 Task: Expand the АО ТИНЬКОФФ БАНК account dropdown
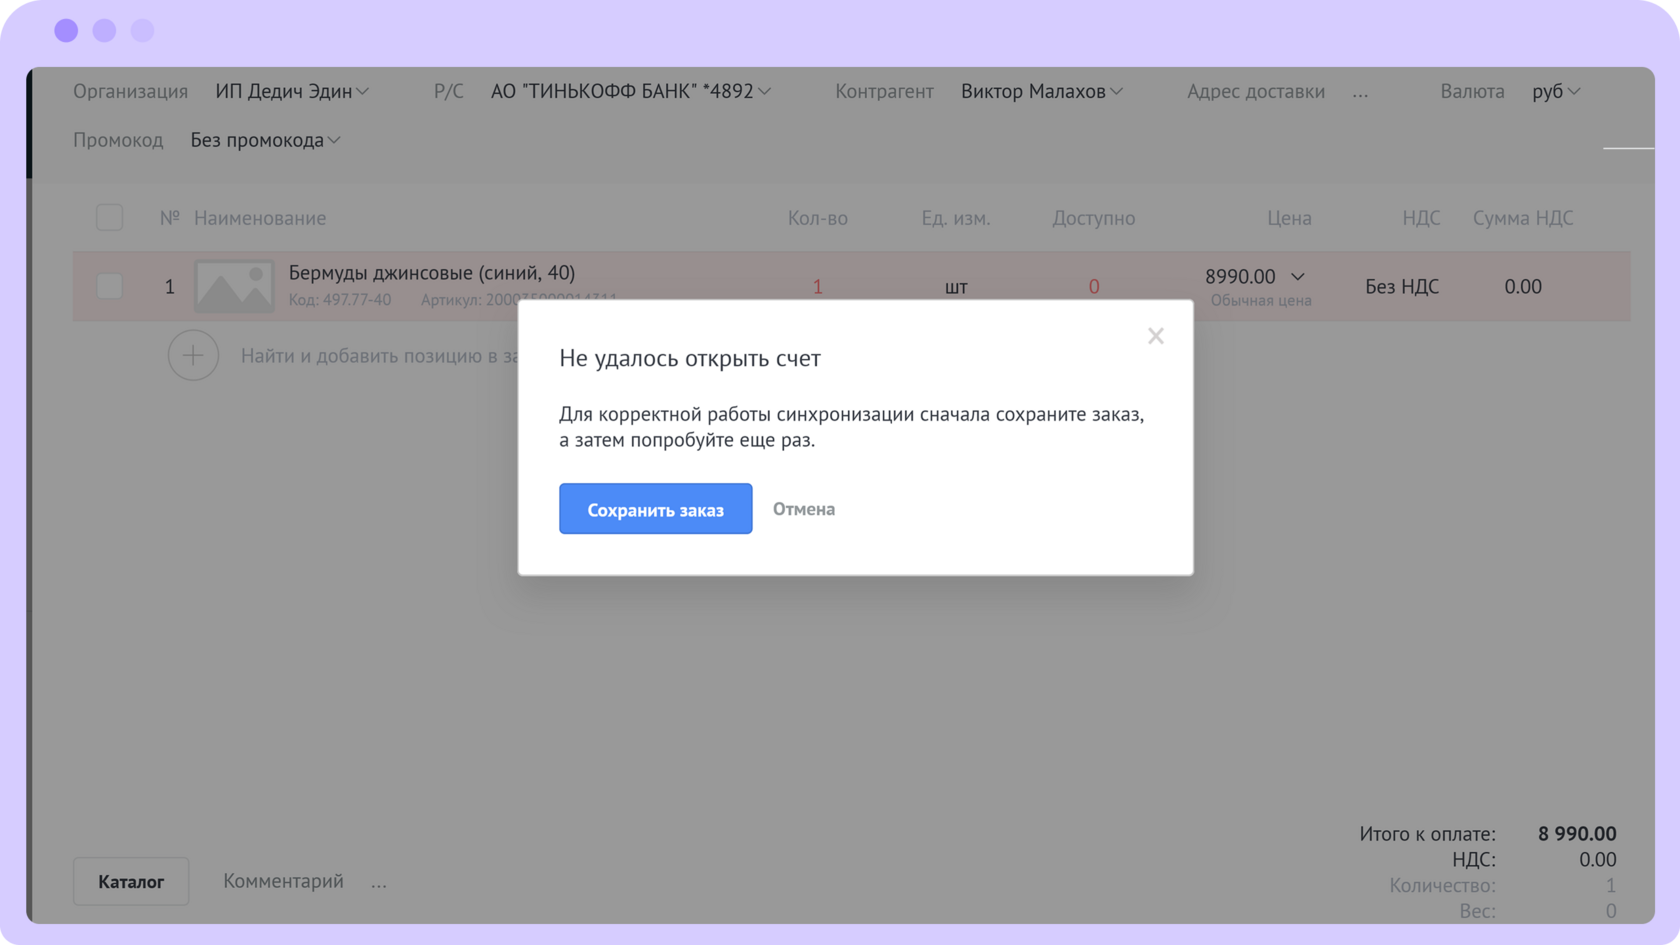(x=630, y=91)
